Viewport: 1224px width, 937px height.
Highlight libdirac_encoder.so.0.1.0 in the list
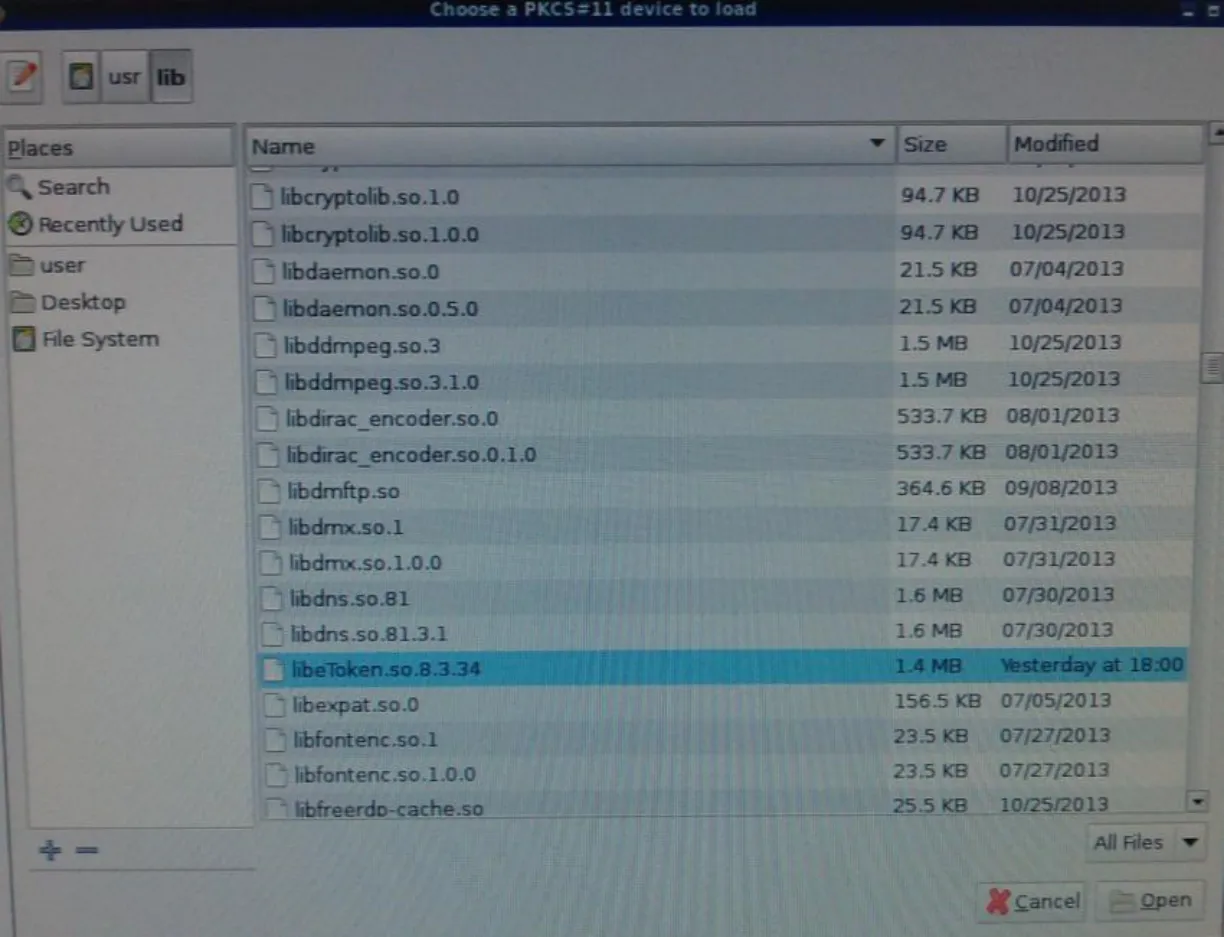tap(722, 454)
